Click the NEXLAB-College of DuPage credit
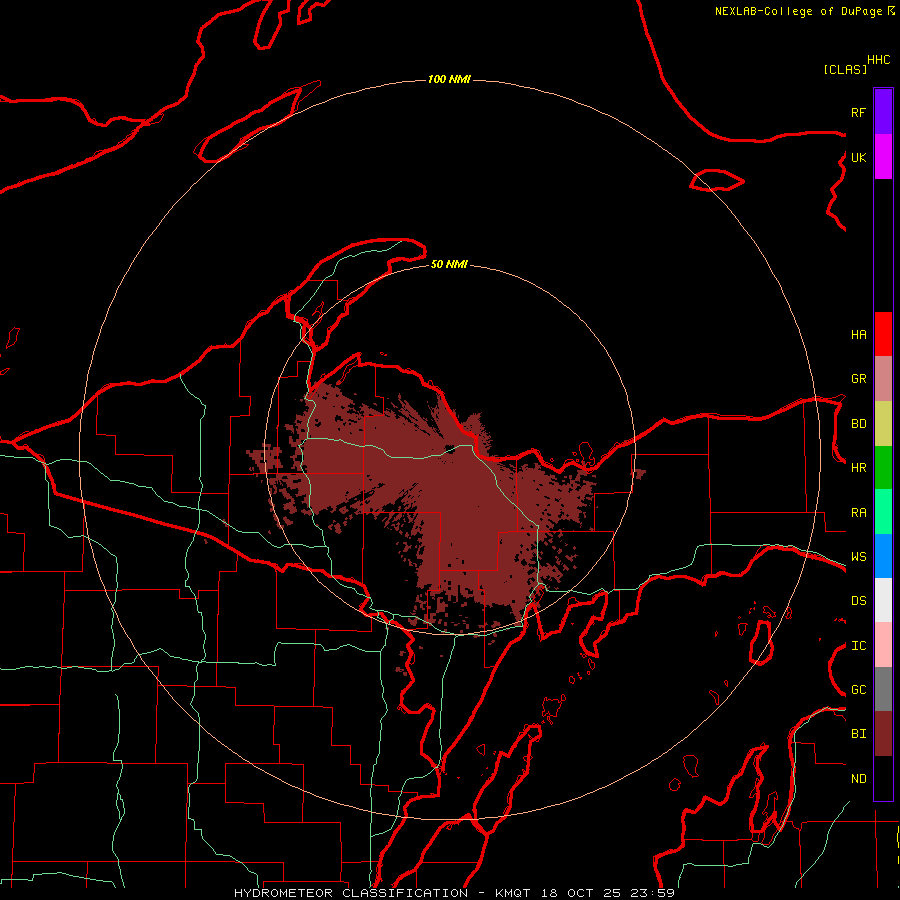 798,11
